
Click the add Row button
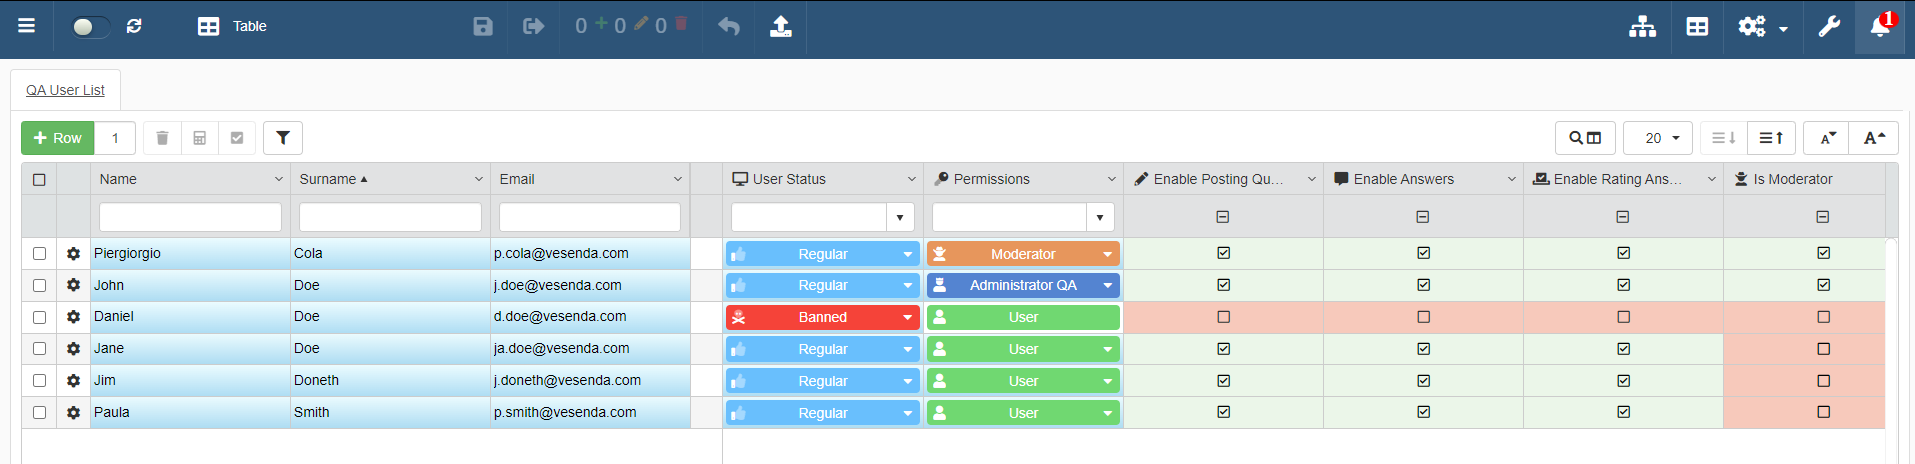point(58,138)
